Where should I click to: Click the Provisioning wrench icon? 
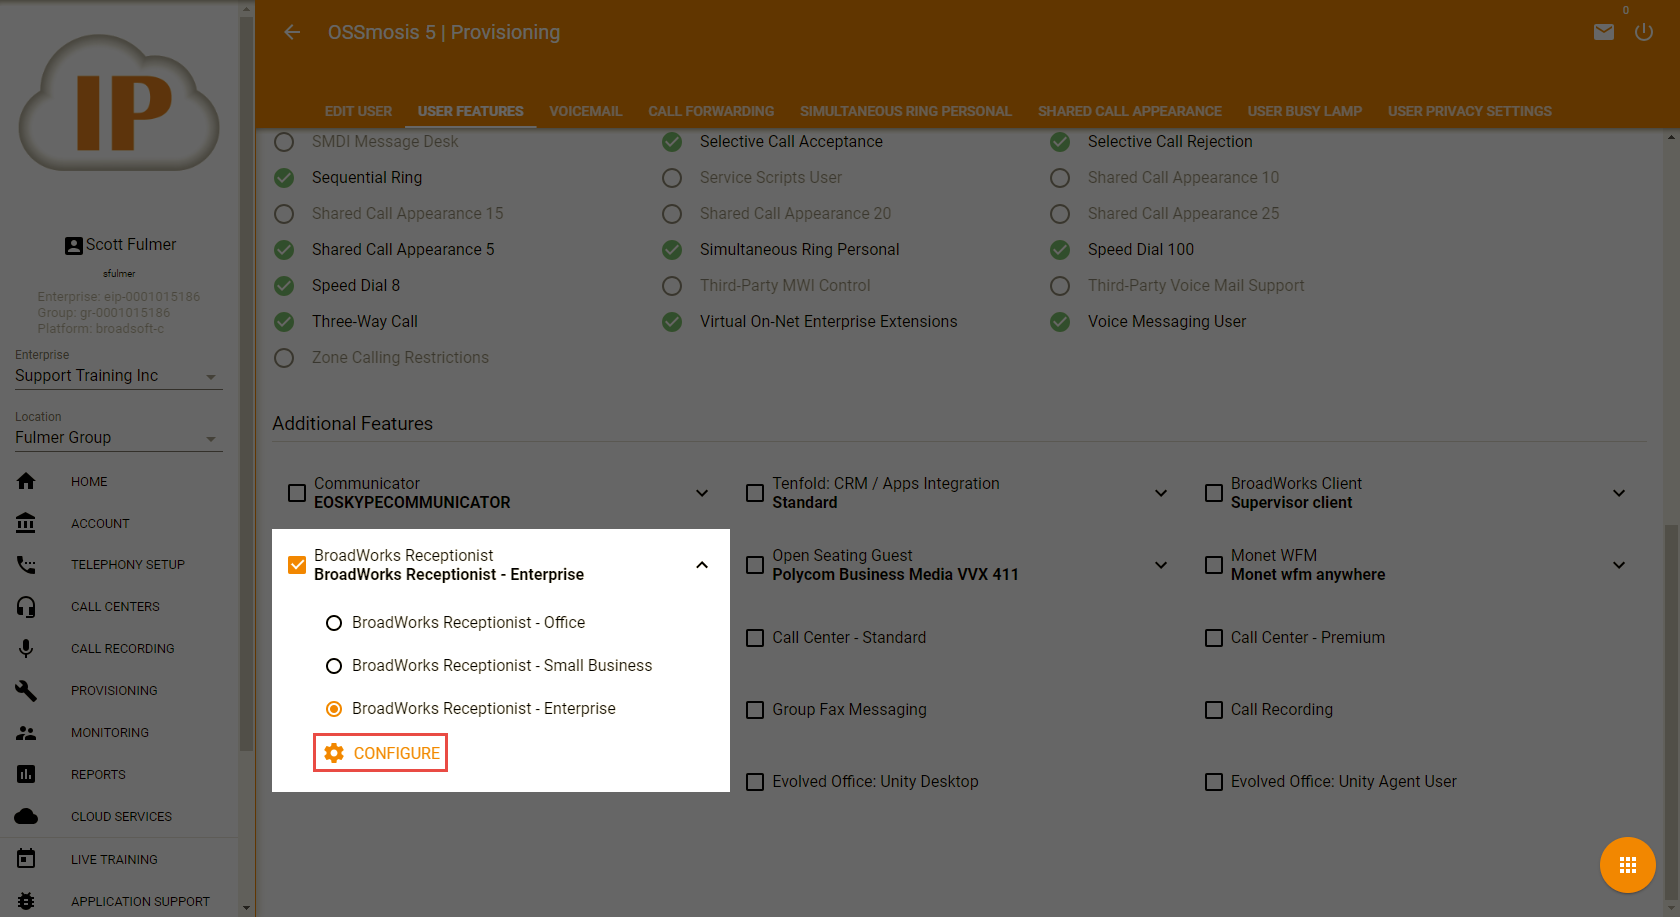point(27,691)
